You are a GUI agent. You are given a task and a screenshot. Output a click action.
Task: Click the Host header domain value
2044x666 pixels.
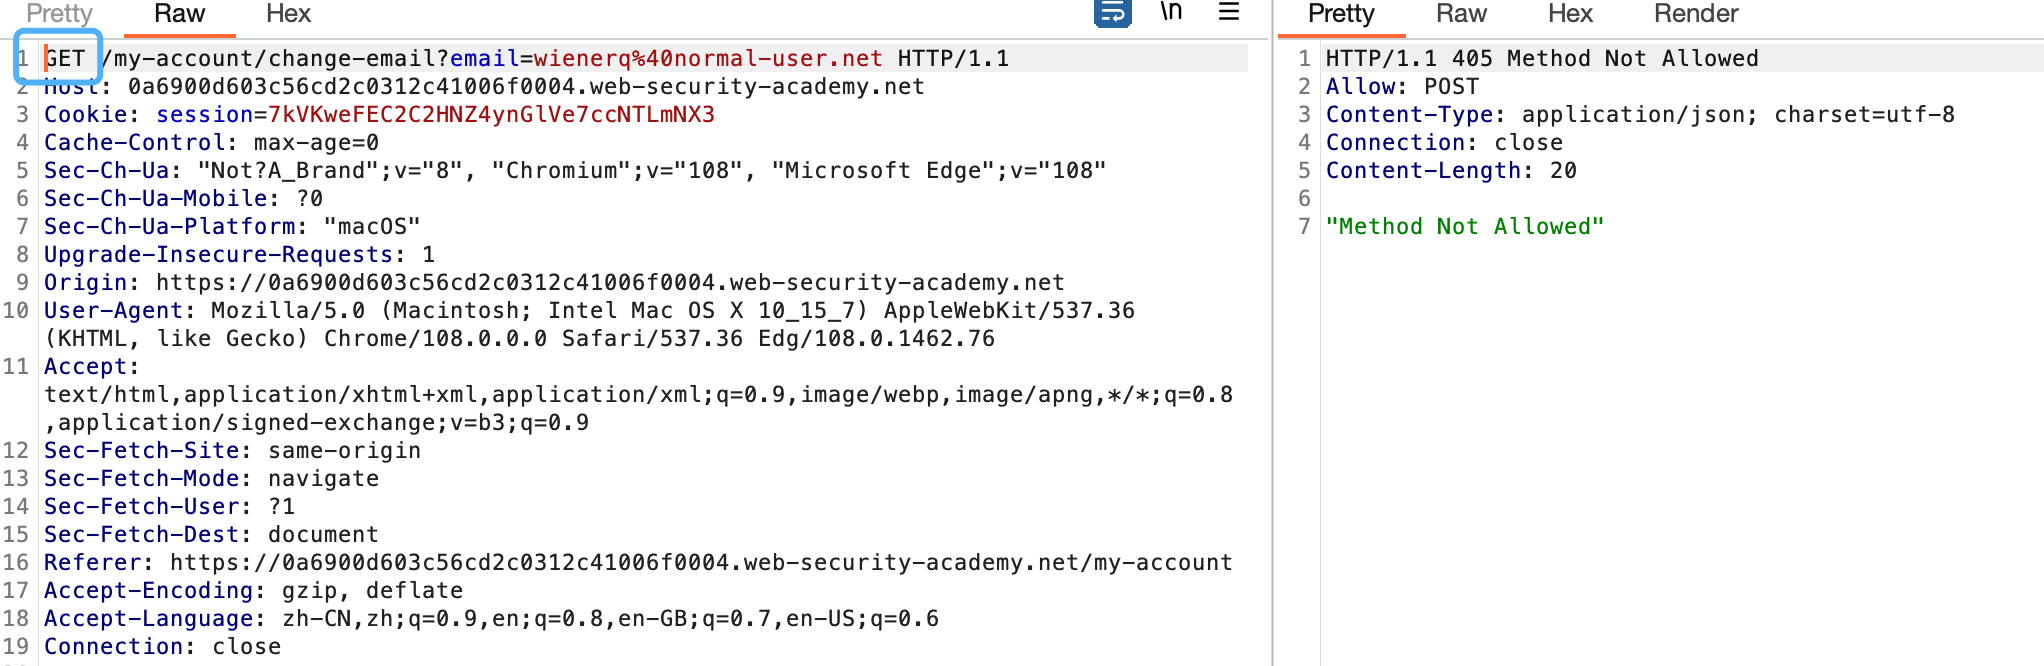pos(526,87)
